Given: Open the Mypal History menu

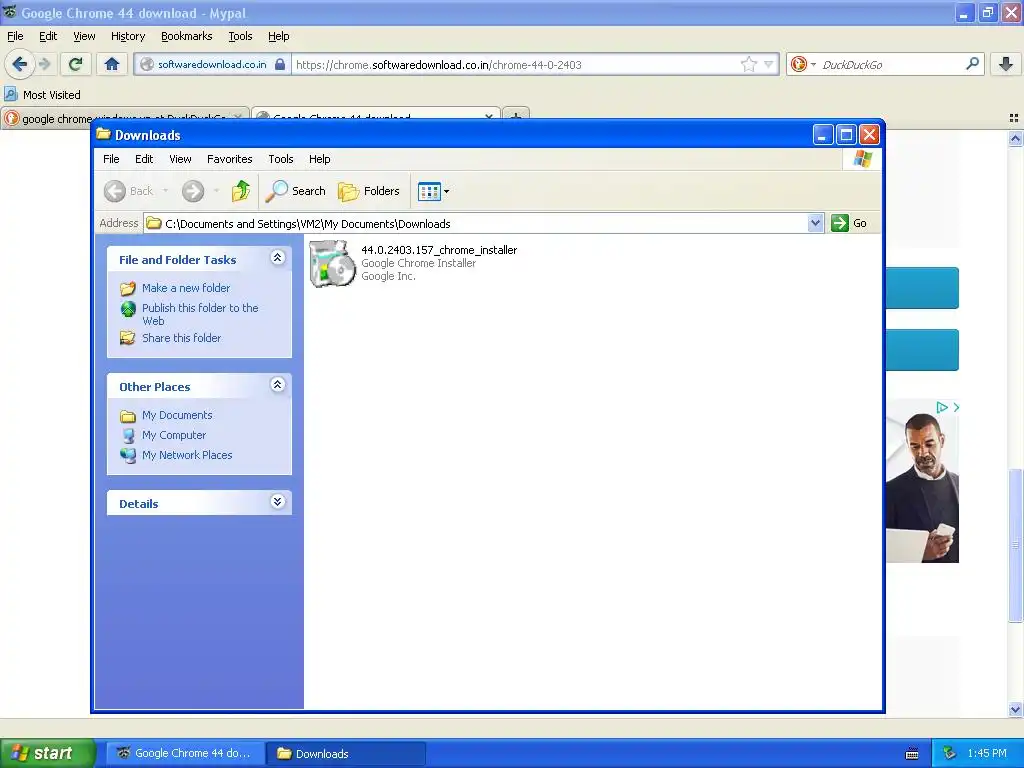Looking at the screenshot, I should click(127, 36).
